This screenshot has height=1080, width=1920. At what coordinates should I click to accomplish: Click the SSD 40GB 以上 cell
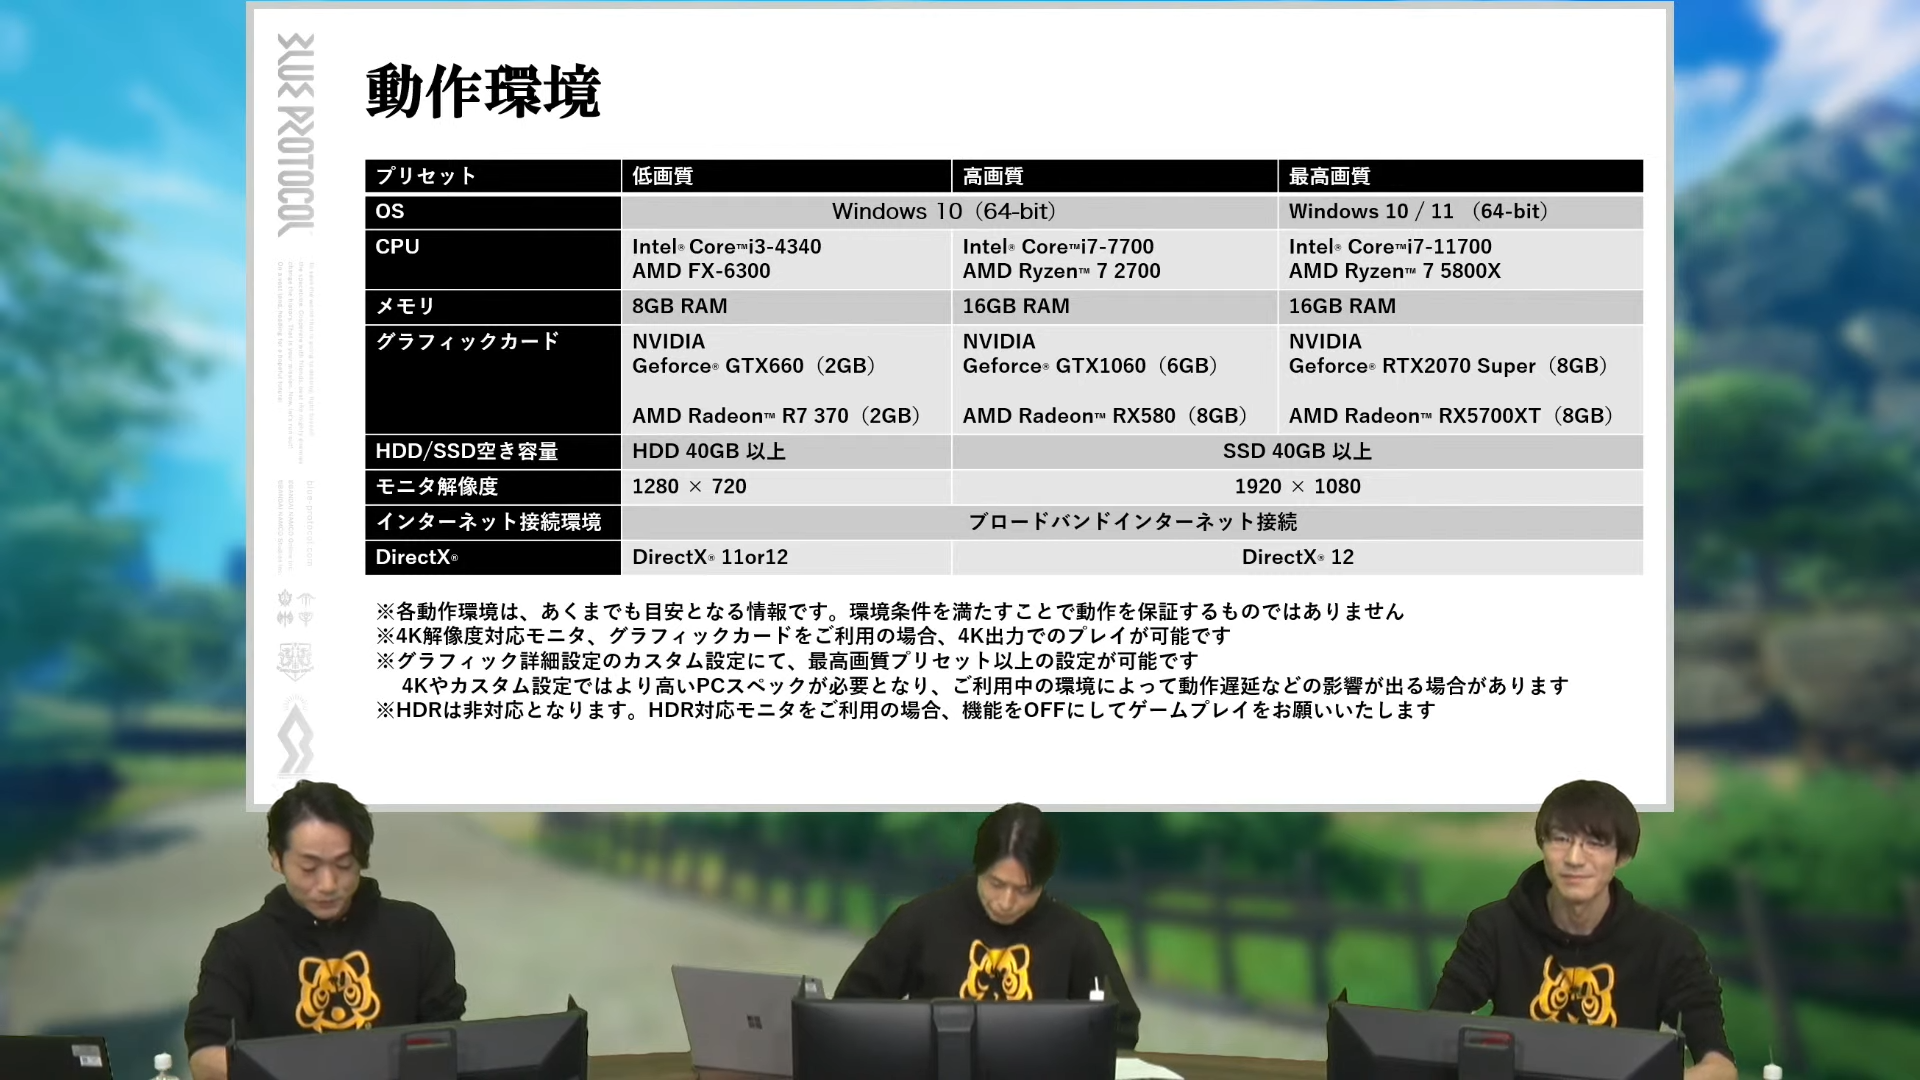click(x=1298, y=451)
